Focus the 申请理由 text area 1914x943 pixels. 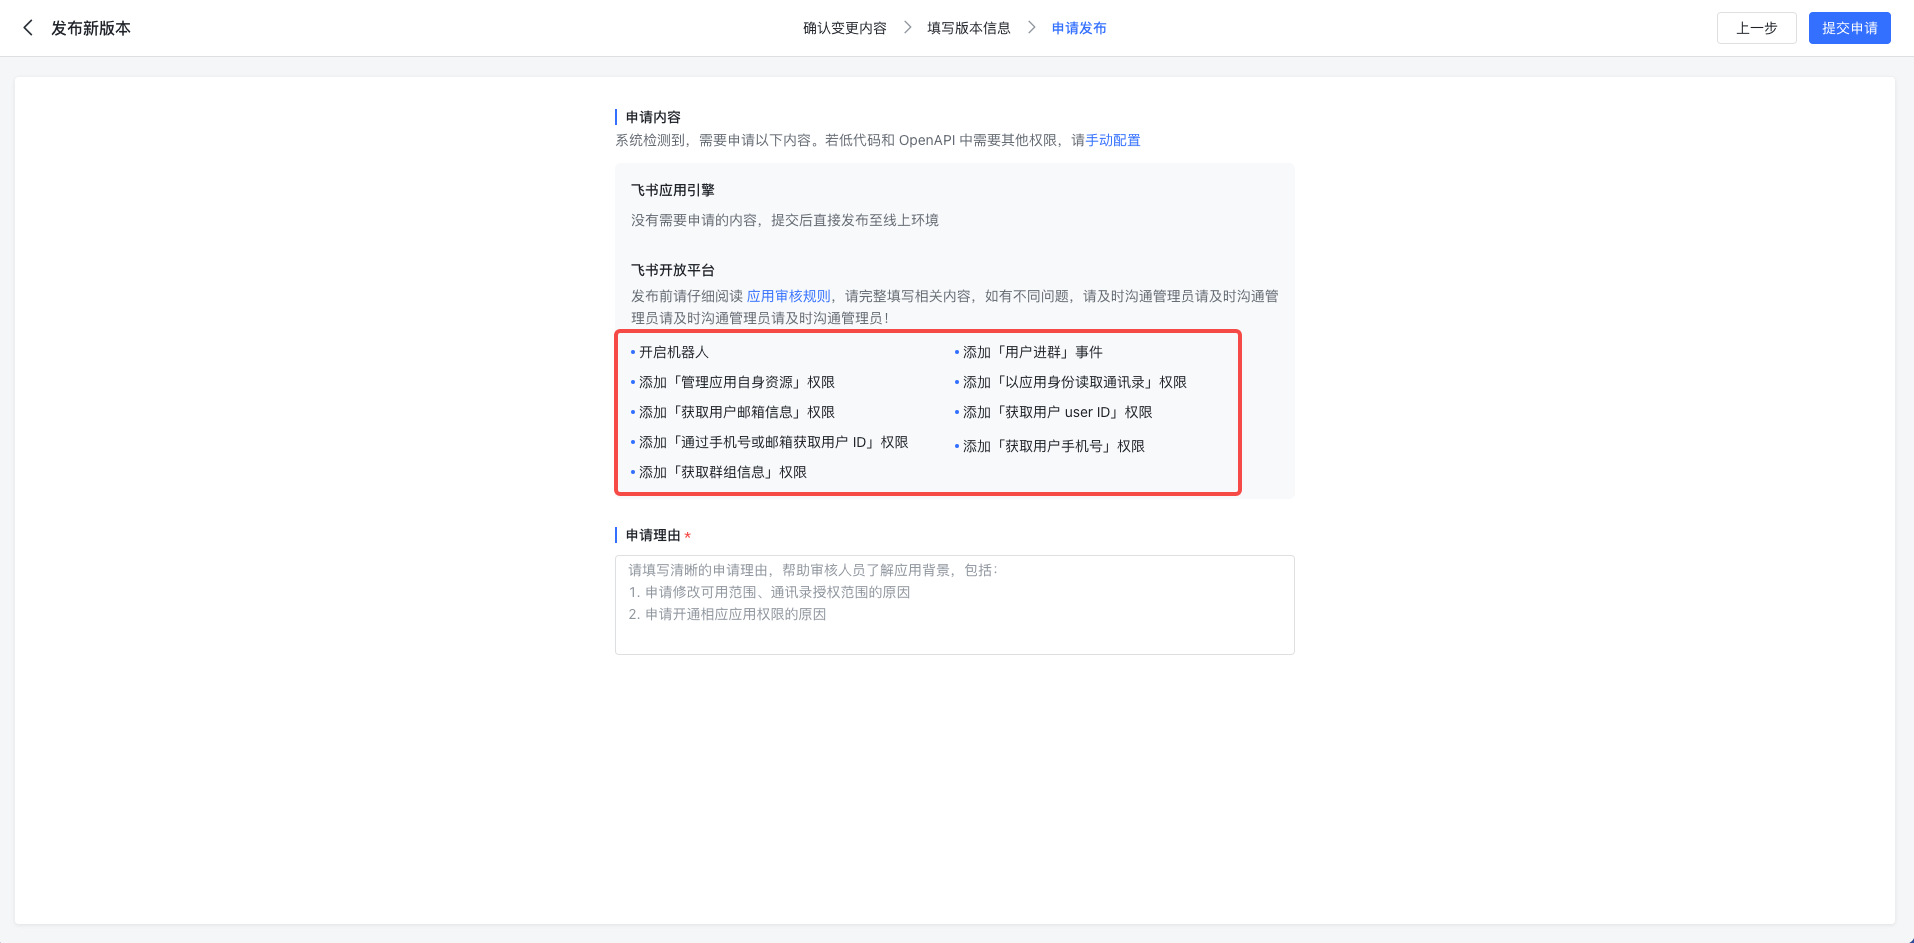(x=954, y=605)
